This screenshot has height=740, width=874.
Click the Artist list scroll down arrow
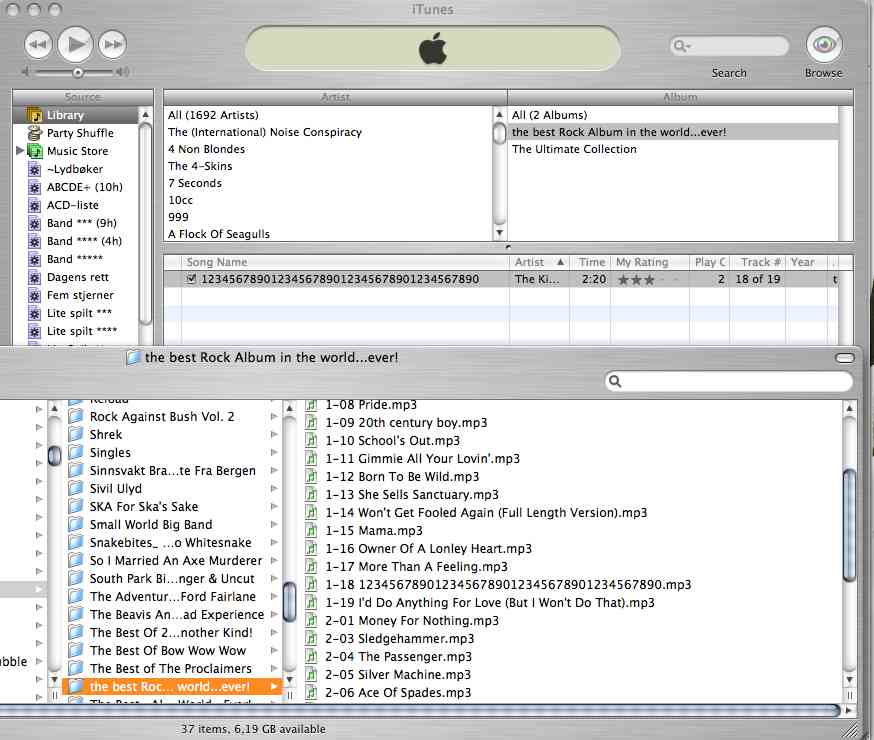(500, 233)
